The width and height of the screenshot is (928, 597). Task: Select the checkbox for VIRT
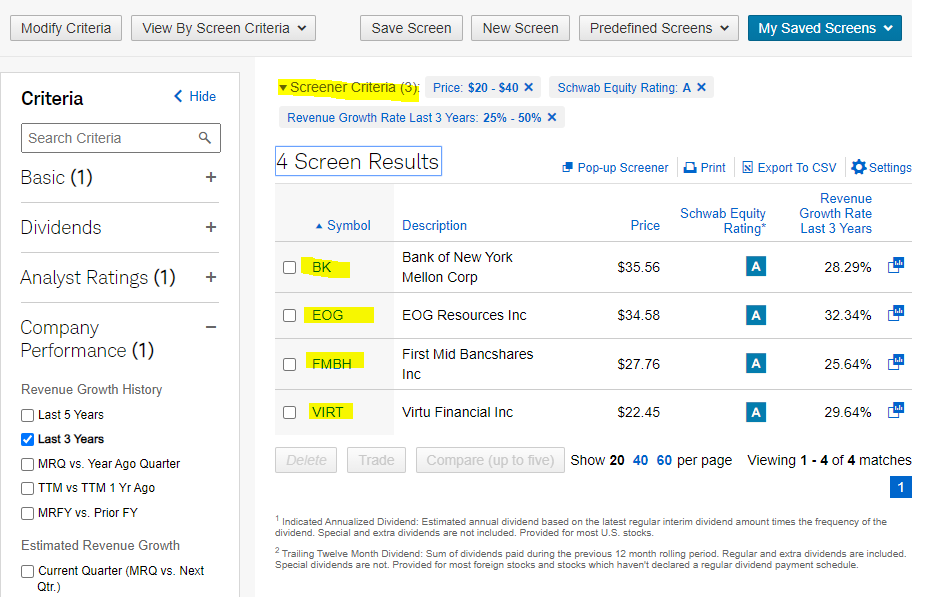click(289, 412)
